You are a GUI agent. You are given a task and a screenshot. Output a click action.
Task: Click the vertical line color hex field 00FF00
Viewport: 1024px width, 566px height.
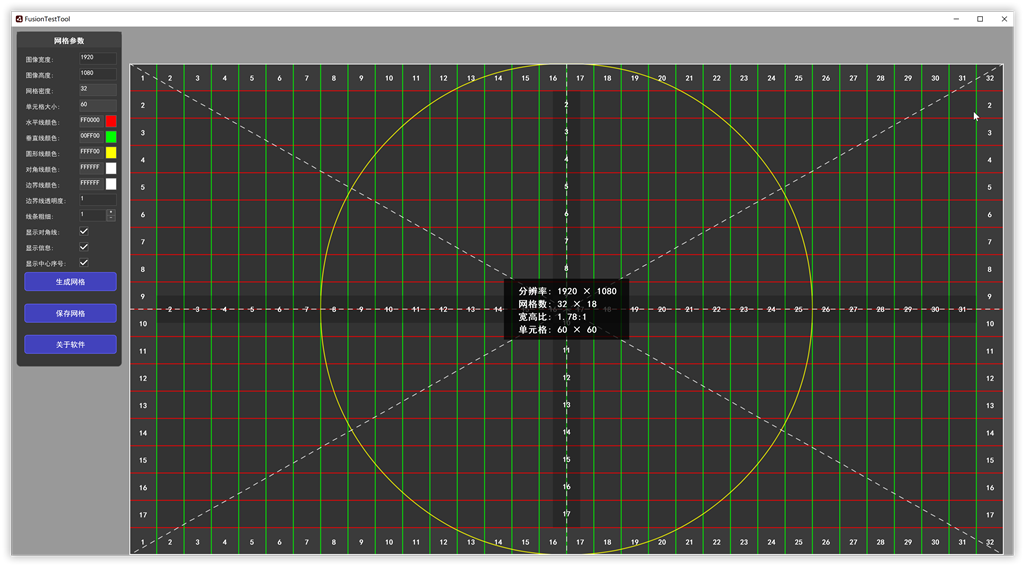point(91,136)
